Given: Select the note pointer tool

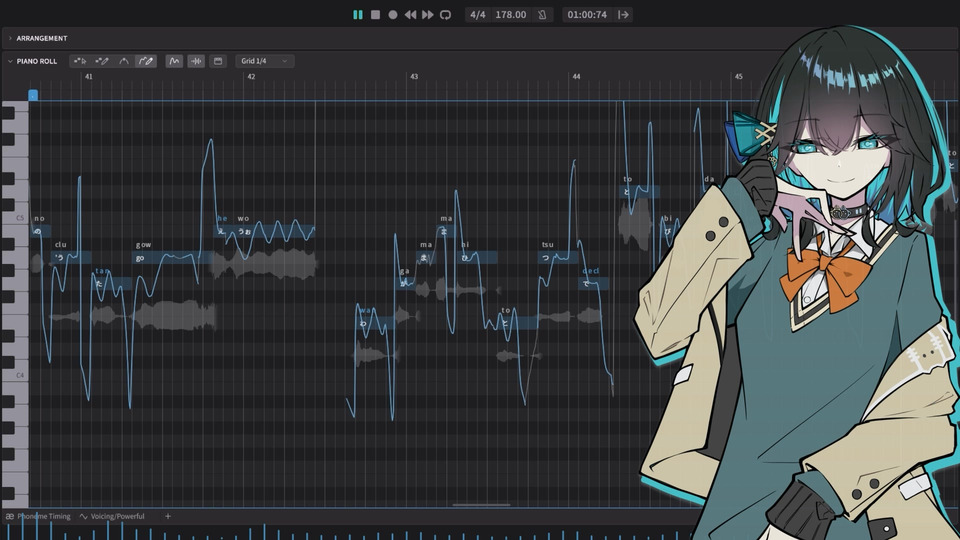Looking at the screenshot, I should tap(80, 61).
